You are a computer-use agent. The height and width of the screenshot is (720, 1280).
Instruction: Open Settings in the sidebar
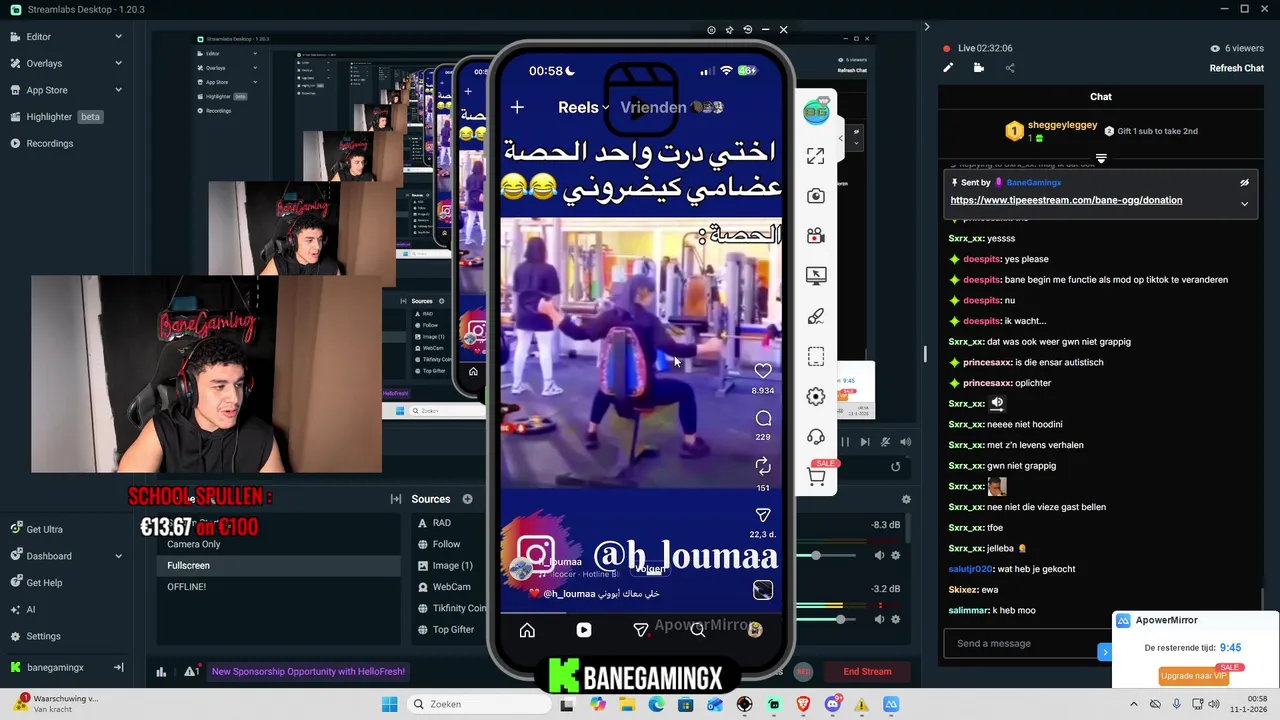[43, 636]
